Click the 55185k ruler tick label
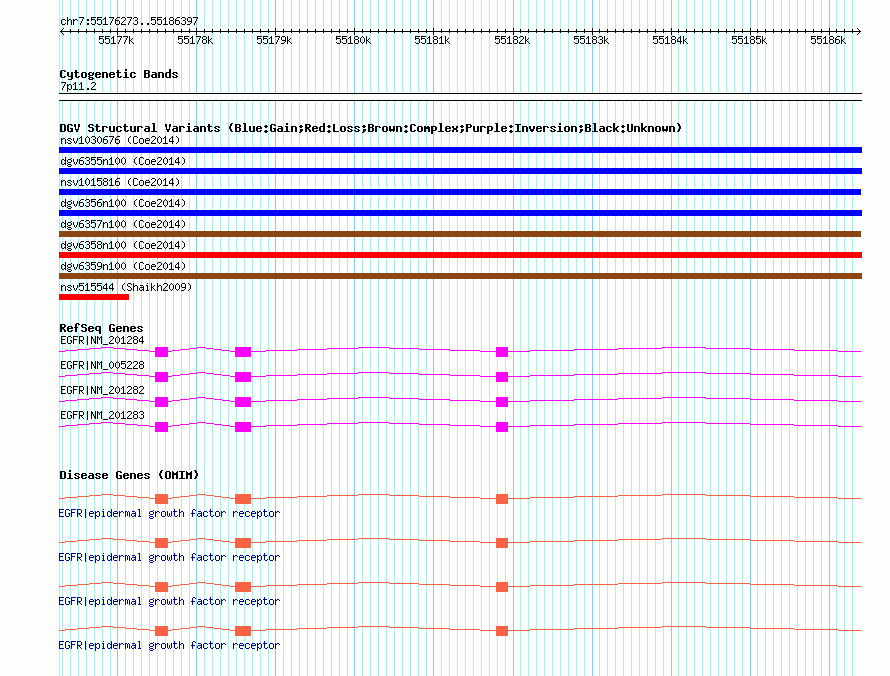 (x=749, y=40)
